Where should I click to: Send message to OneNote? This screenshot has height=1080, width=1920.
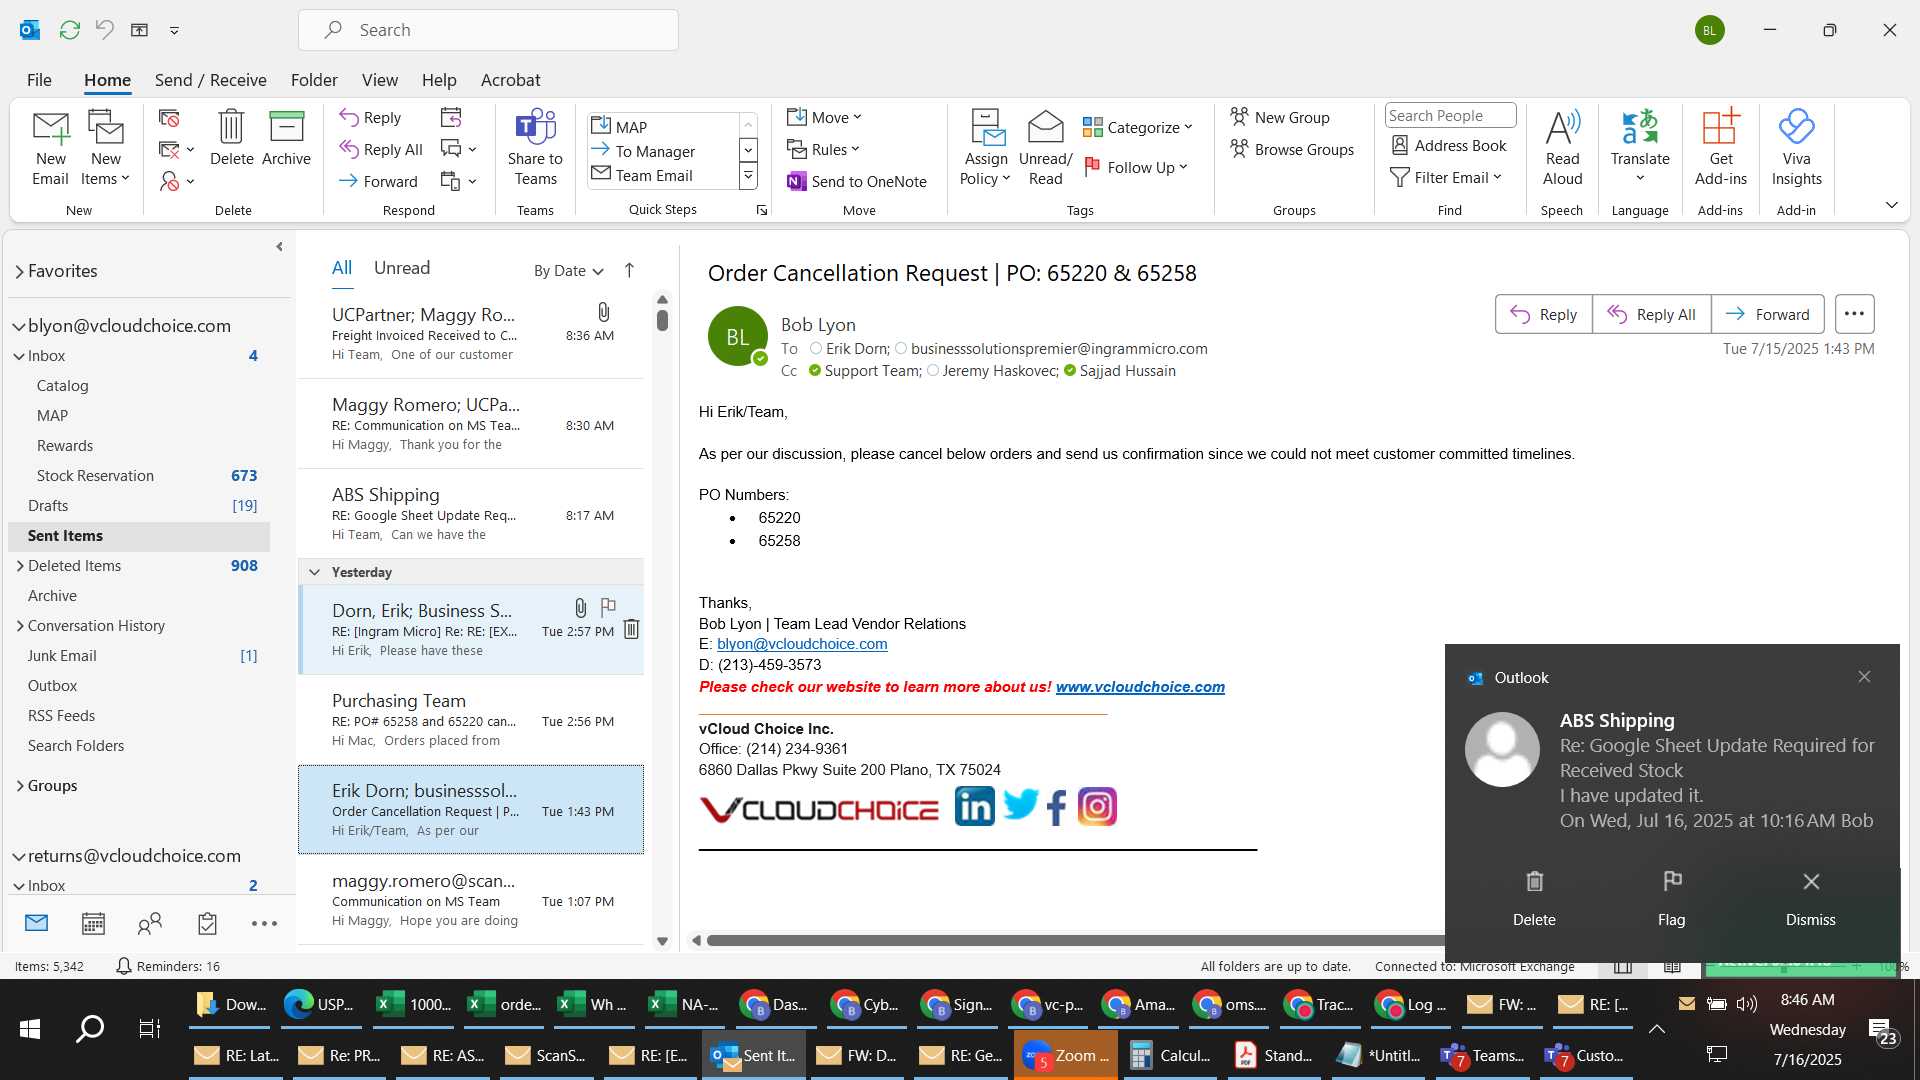coord(857,182)
